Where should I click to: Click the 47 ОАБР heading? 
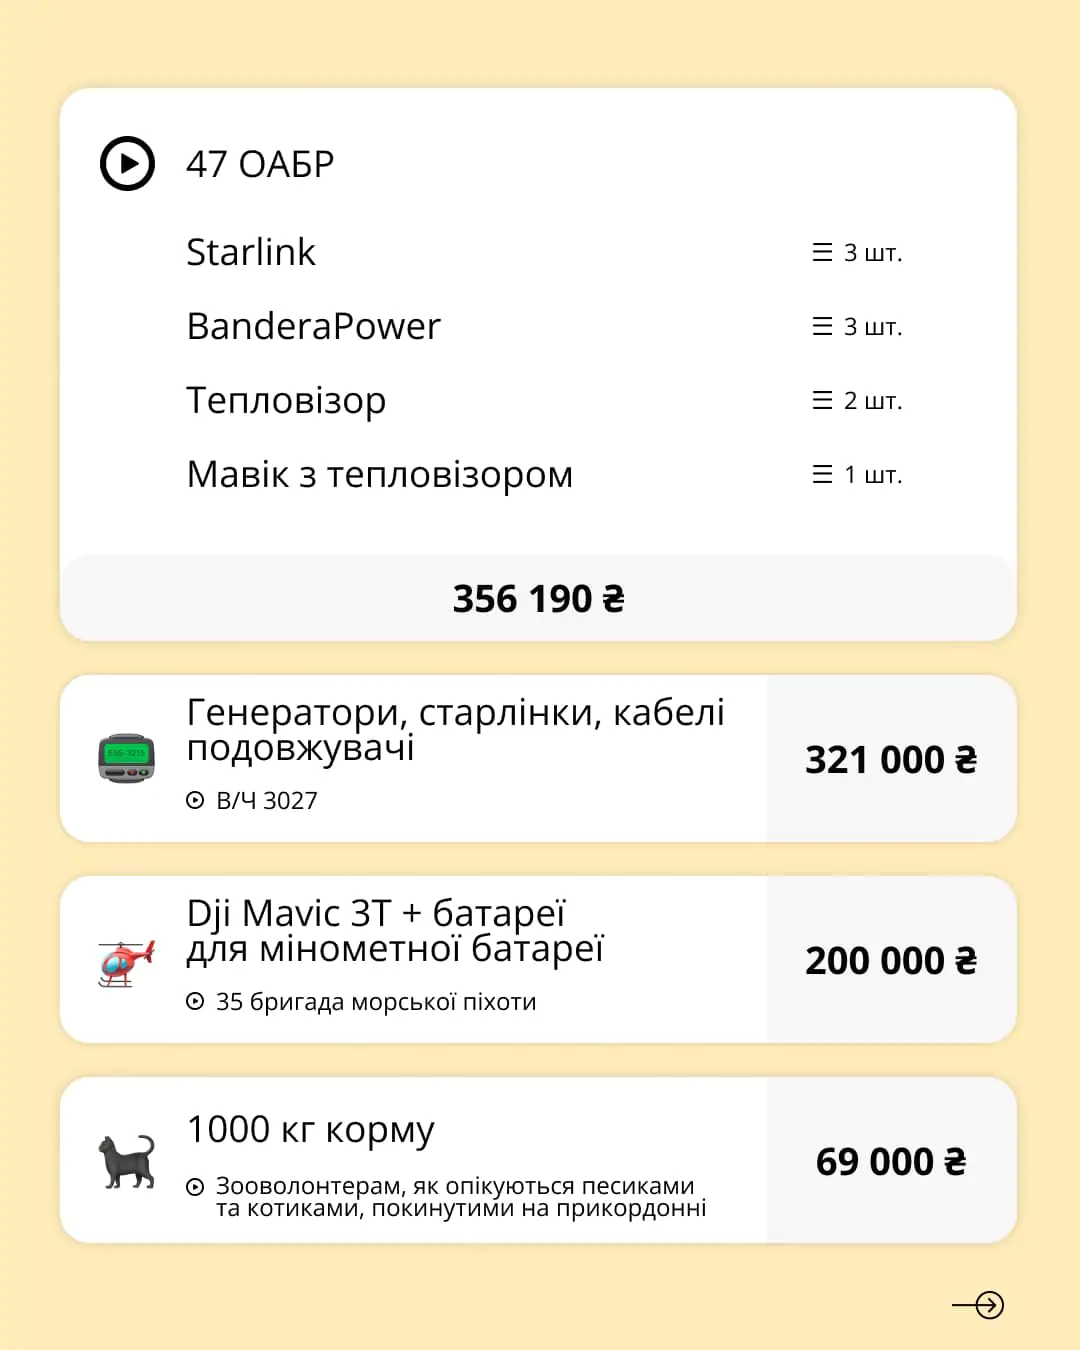pyautogui.click(x=260, y=164)
